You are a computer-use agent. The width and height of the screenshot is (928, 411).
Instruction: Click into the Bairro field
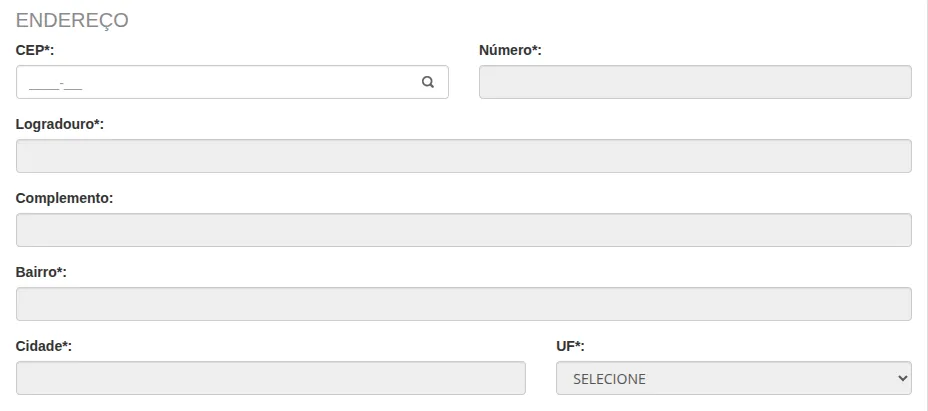click(x=463, y=304)
